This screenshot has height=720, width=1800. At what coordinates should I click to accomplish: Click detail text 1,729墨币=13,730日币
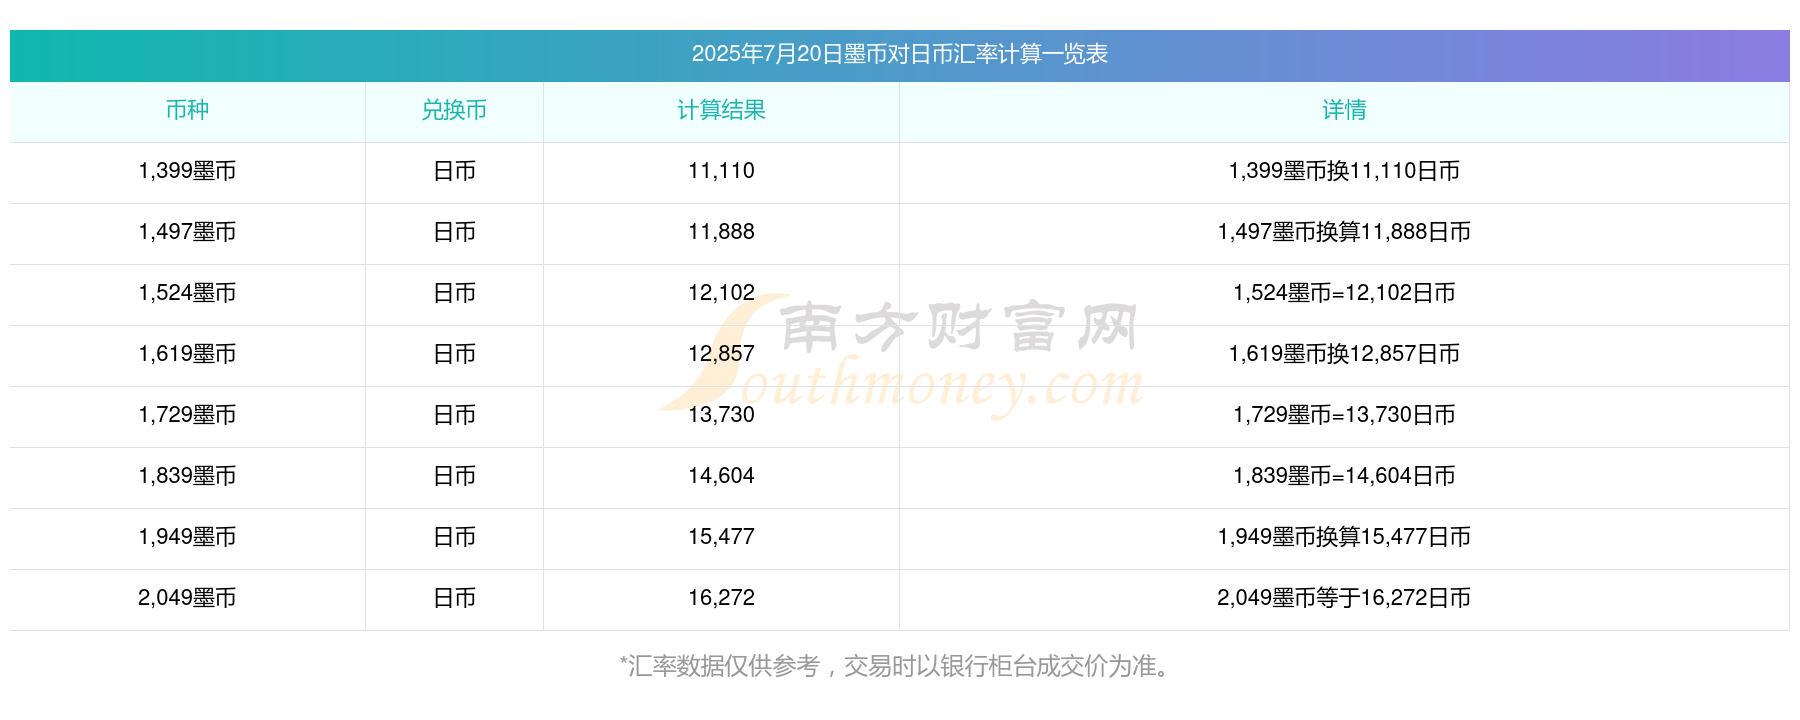[1344, 415]
